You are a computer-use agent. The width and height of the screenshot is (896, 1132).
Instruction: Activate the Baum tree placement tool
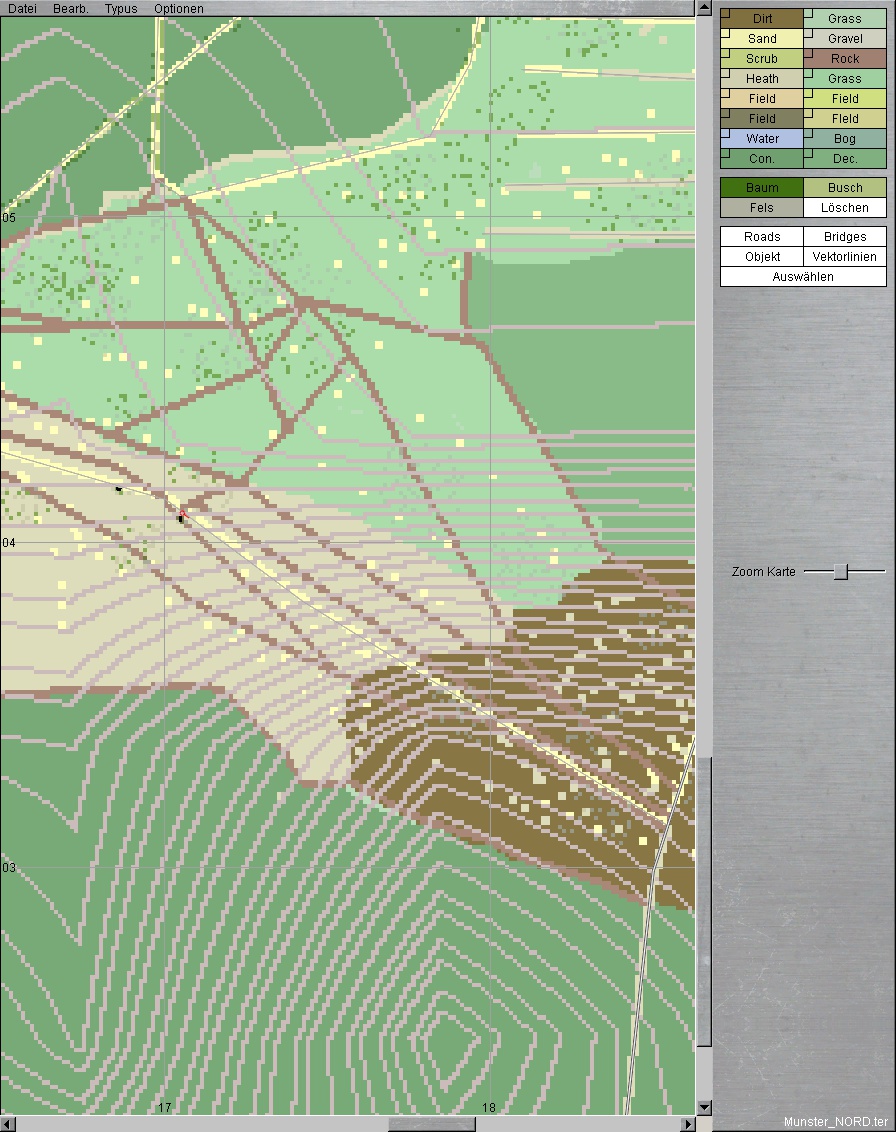[762, 188]
